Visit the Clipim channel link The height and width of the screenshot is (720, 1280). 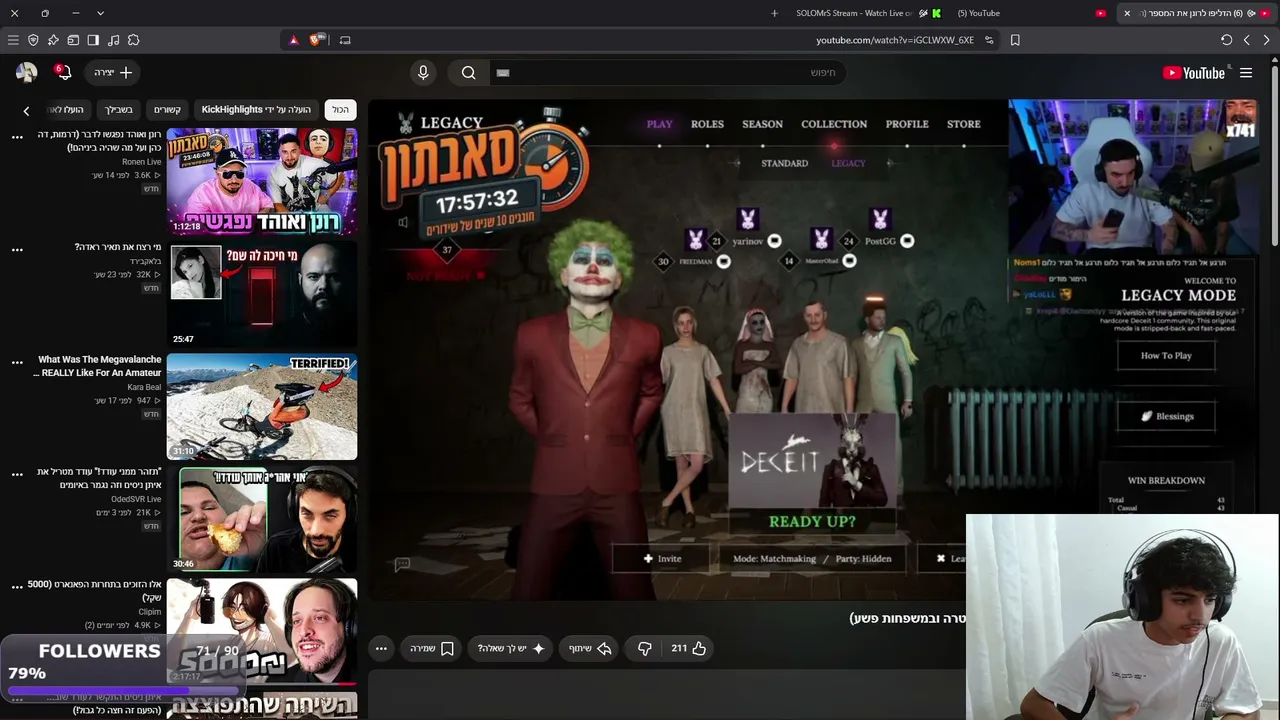point(149,612)
